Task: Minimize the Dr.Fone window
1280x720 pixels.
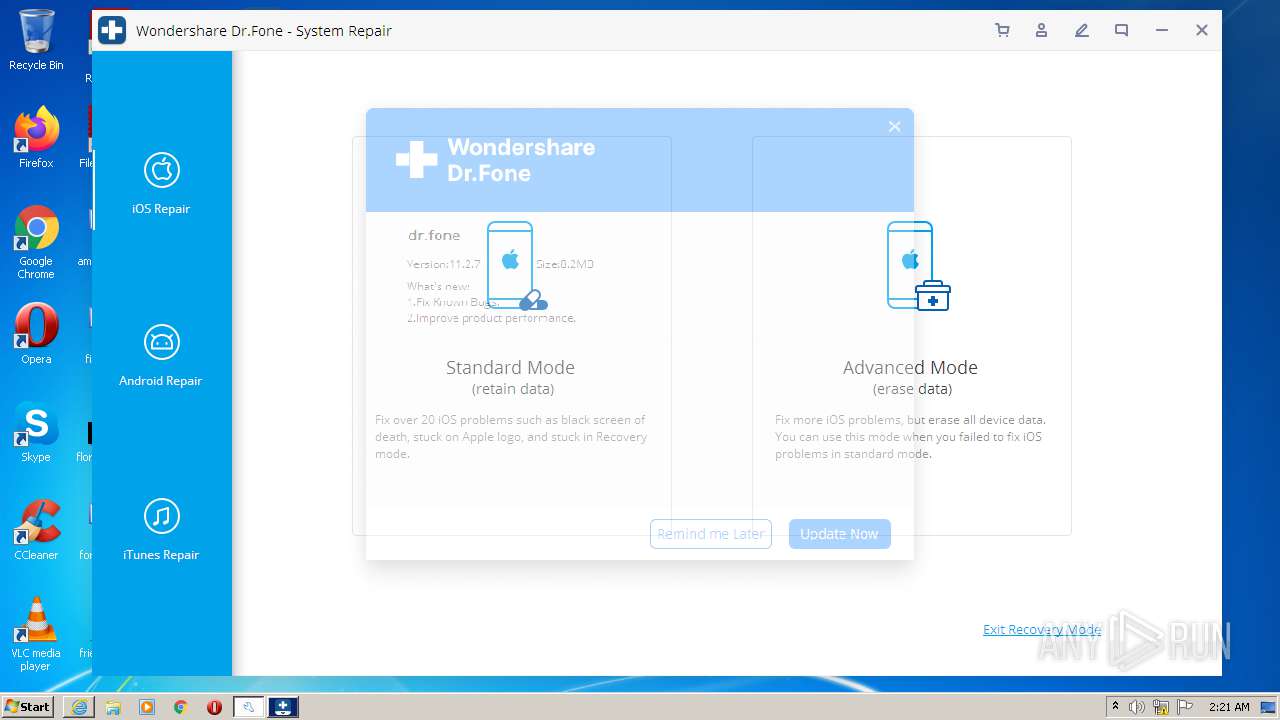Action: [x=1161, y=30]
